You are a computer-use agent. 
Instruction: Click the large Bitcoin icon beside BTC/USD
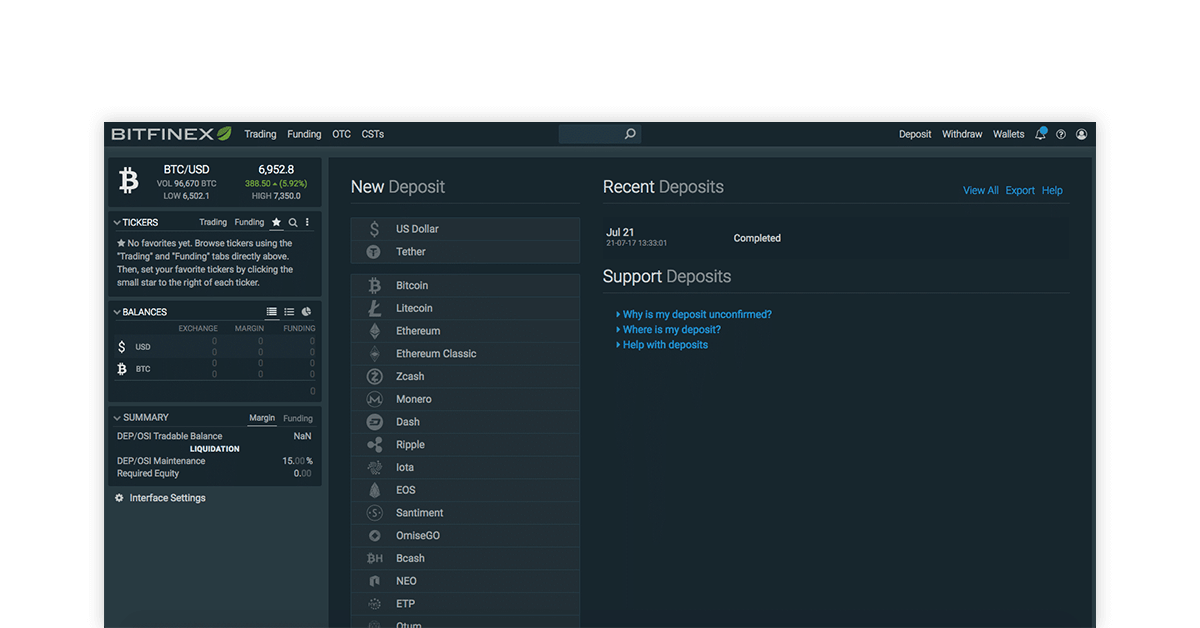coord(128,181)
